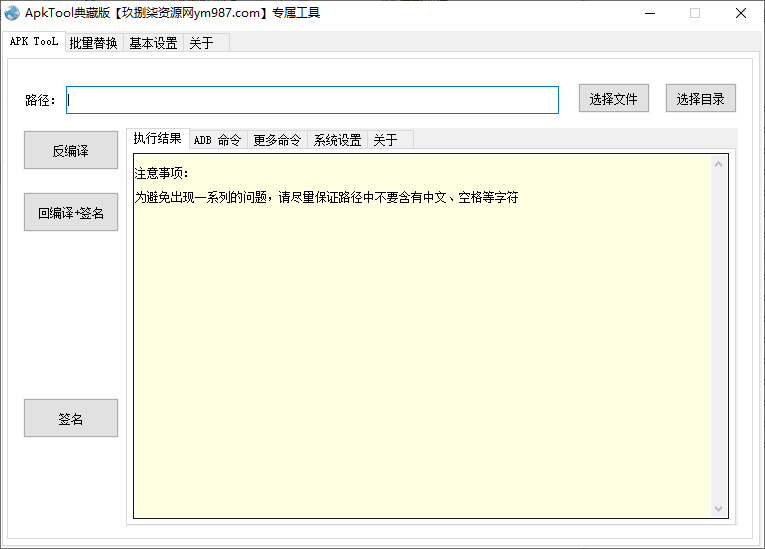Open the 更多命令 tab
This screenshot has height=549, width=765.
[277, 140]
